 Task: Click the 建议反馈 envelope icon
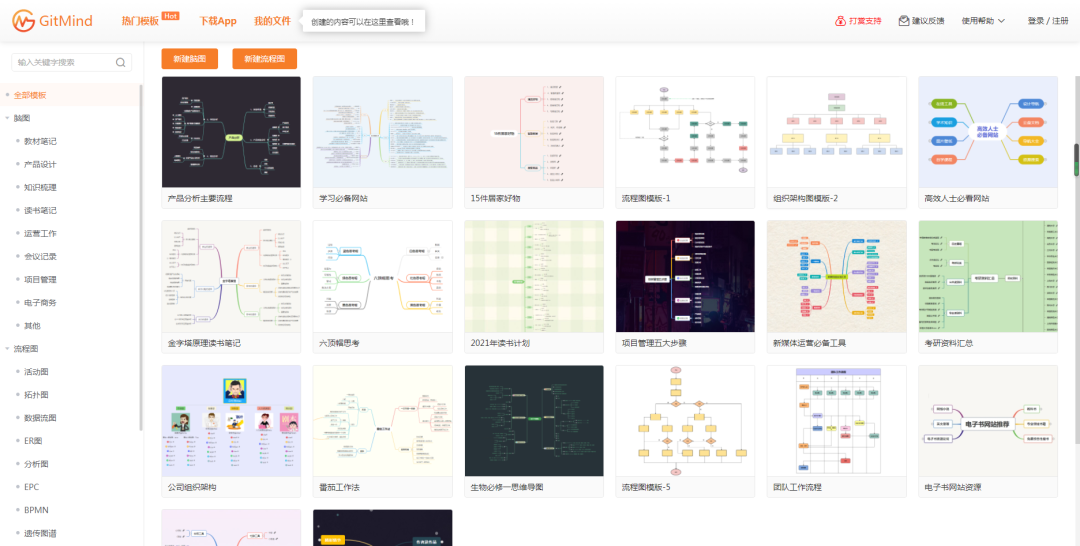(904, 21)
